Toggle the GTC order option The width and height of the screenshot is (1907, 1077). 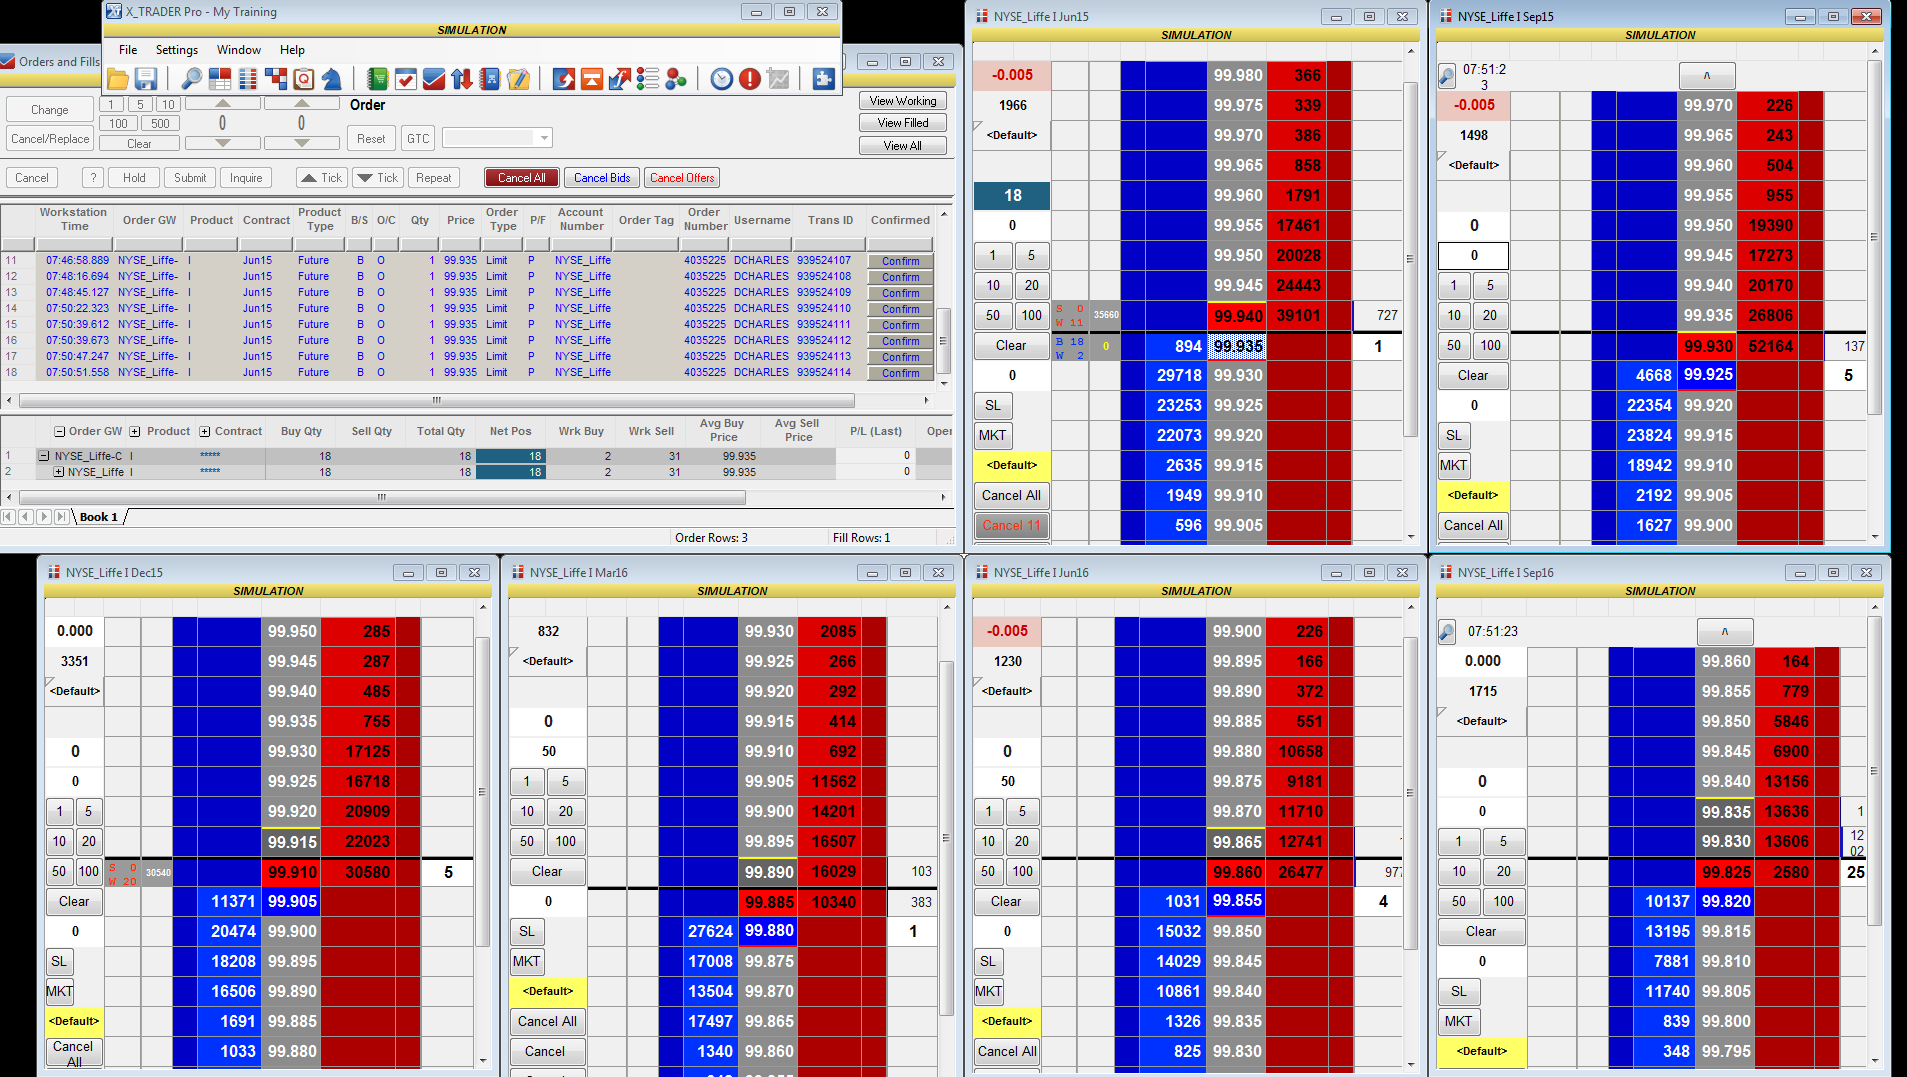[x=418, y=139]
